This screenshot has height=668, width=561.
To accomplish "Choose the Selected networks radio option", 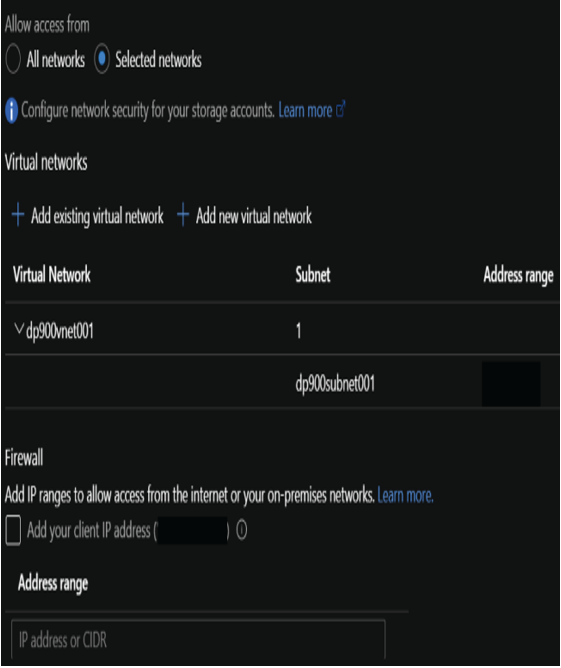I will 102,59.
